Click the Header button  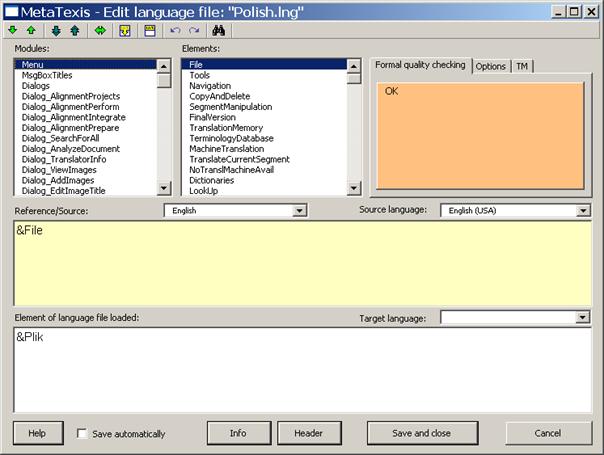point(309,433)
